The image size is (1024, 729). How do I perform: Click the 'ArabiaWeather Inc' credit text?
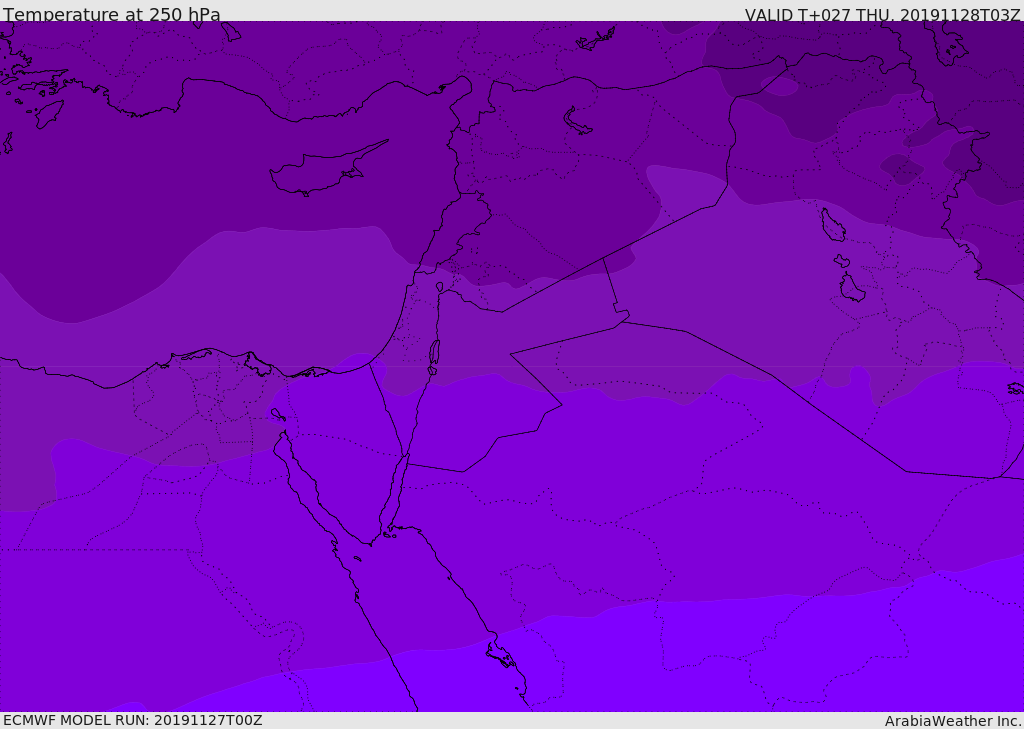pyautogui.click(x=953, y=721)
